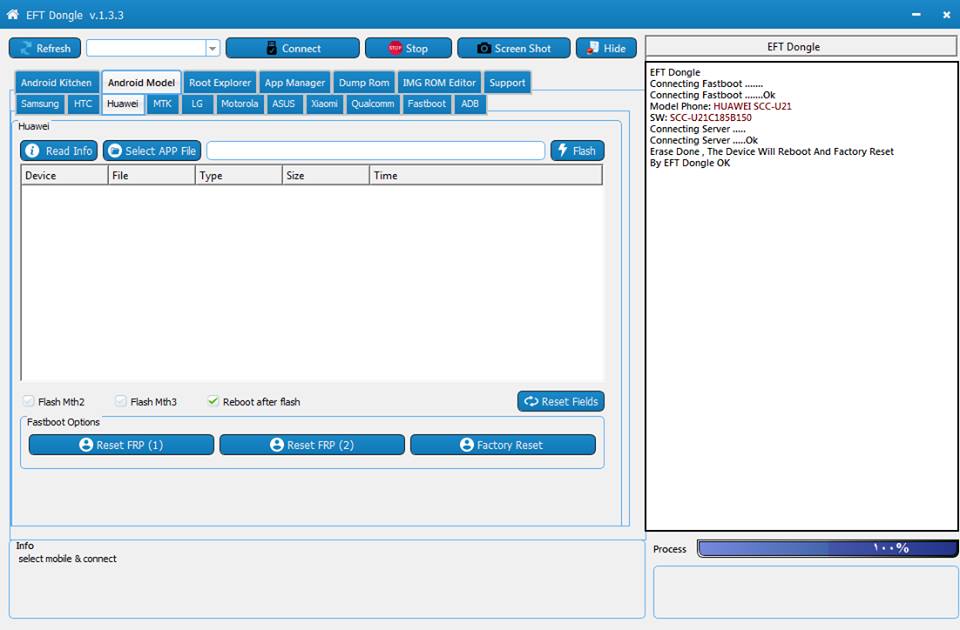
Task: Click the APP file path input field
Action: 375,151
